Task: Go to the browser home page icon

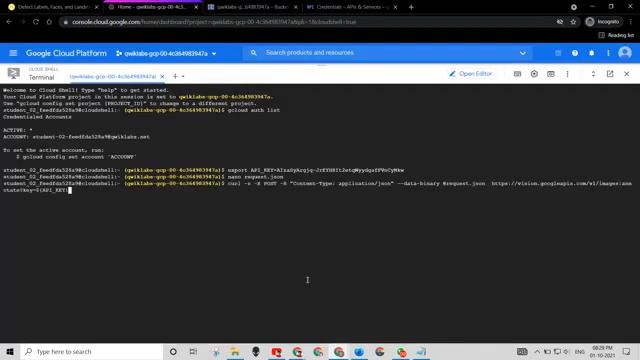Action: 49,22
